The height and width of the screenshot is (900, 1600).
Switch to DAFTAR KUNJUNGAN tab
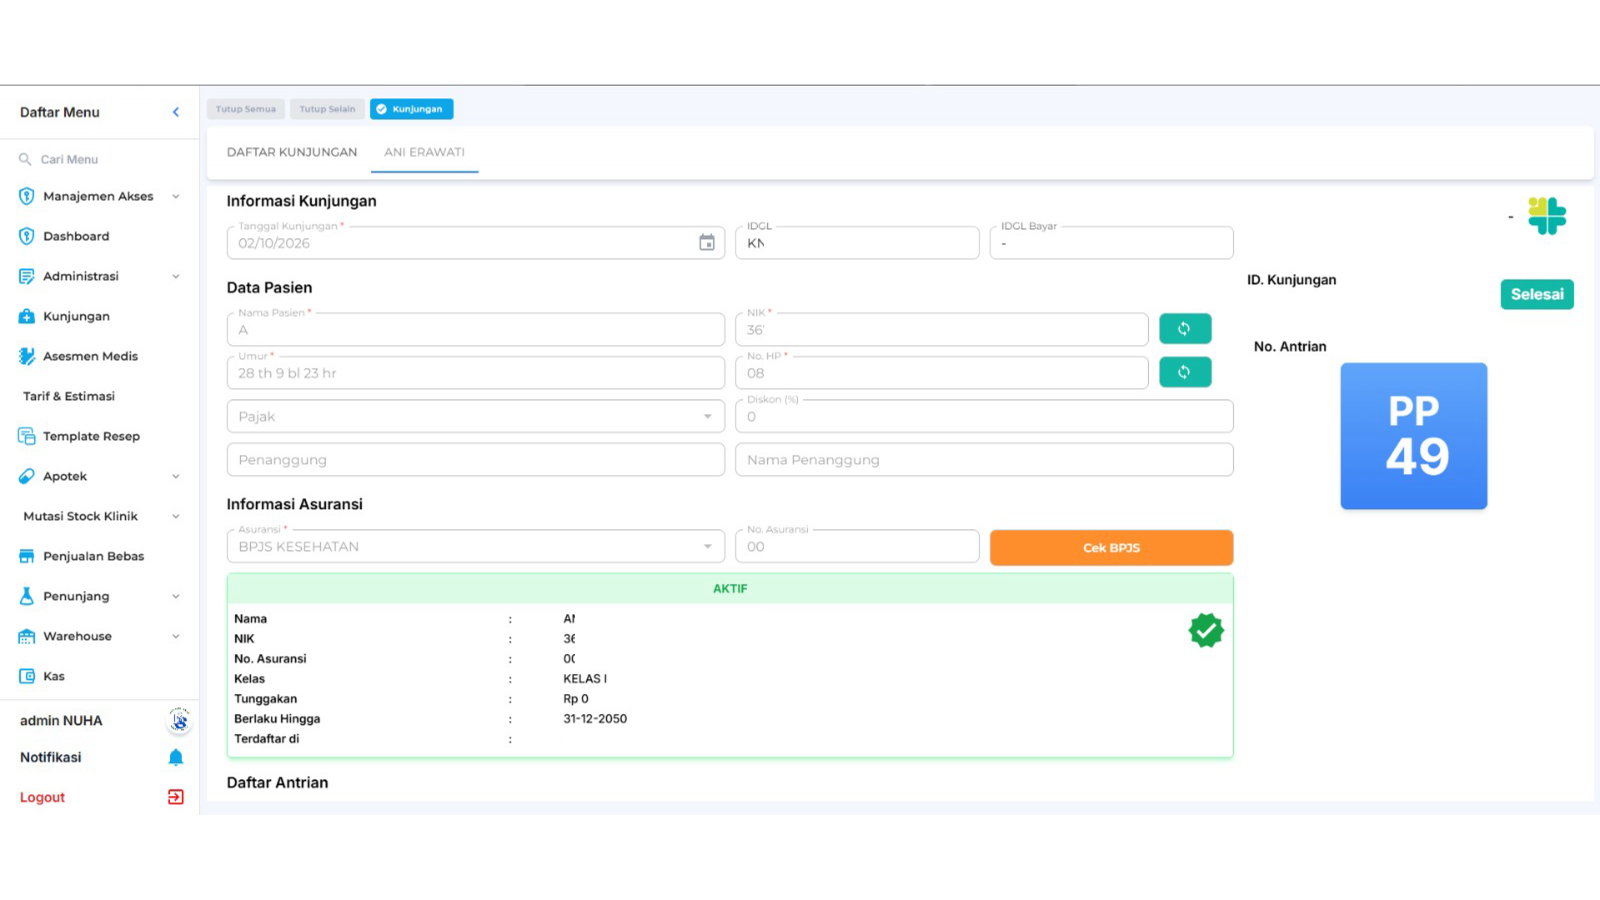point(292,152)
